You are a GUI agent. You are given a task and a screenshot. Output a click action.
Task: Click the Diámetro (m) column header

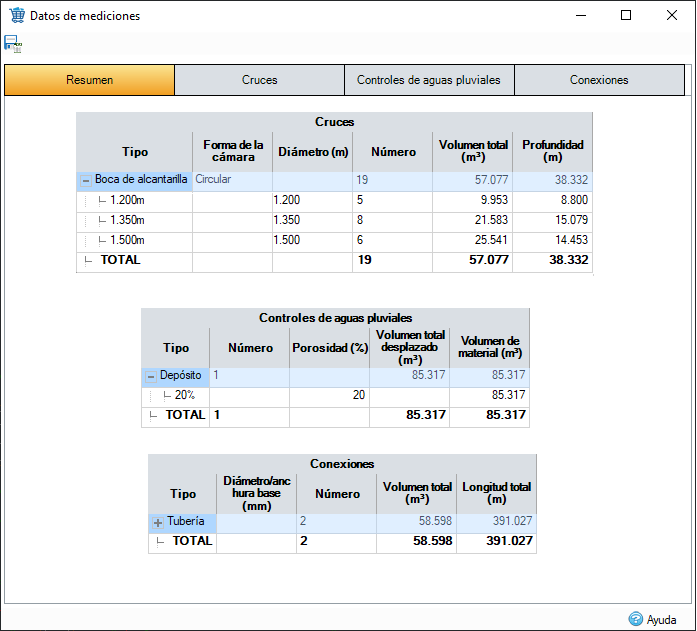pos(313,152)
